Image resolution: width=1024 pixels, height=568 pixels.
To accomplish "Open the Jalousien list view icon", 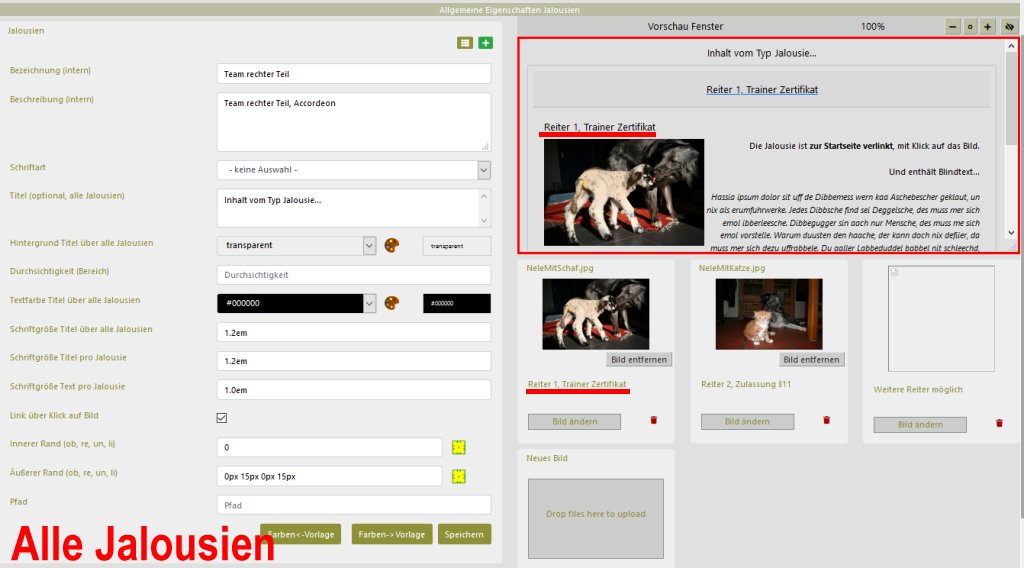I will 465,43.
